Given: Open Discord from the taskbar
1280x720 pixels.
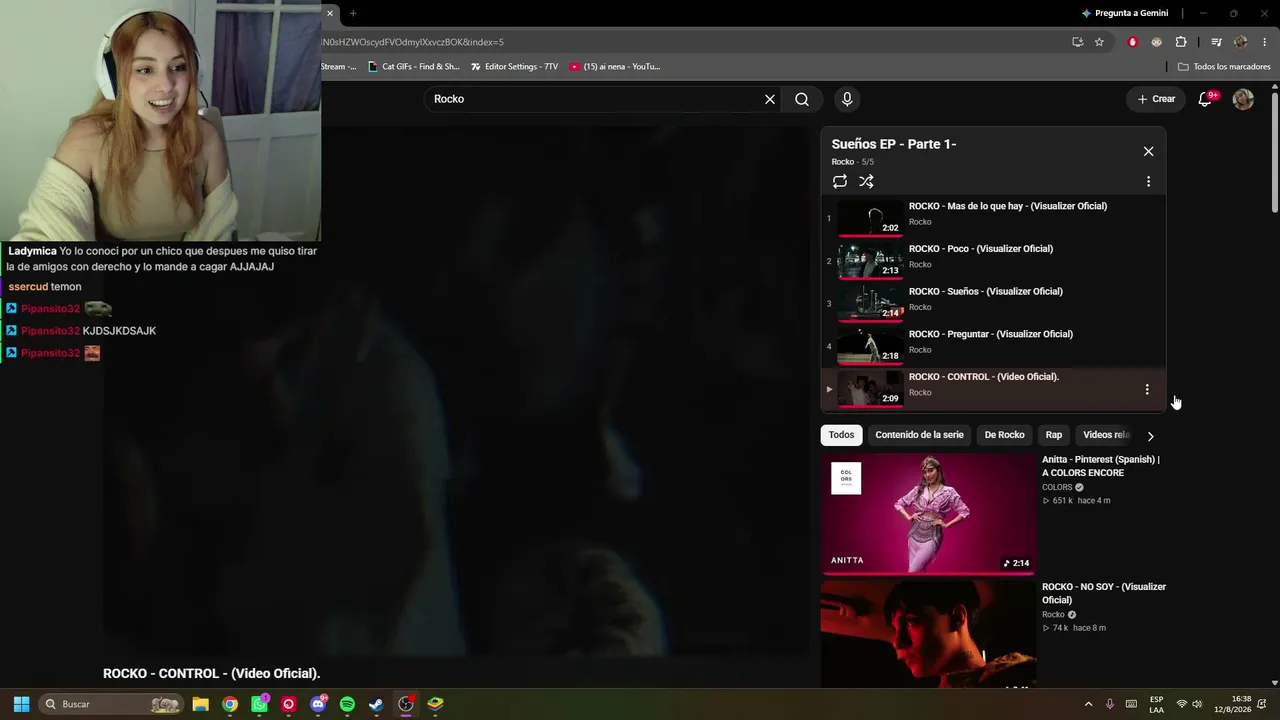Looking at the screenshot, I should tap(318, 704).
